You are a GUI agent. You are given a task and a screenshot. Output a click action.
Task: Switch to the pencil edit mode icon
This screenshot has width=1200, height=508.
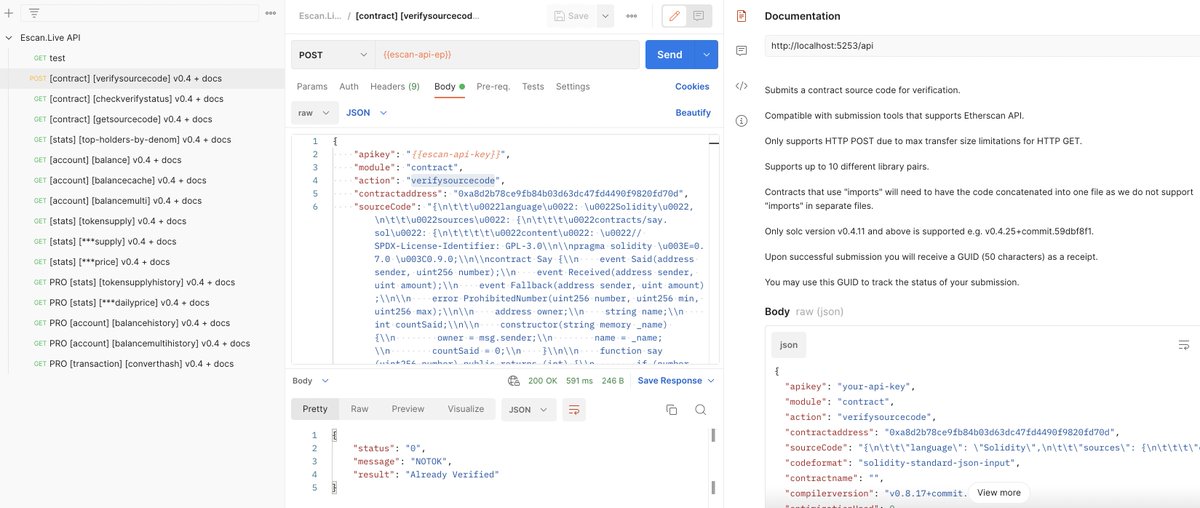(x=674, y=16)
